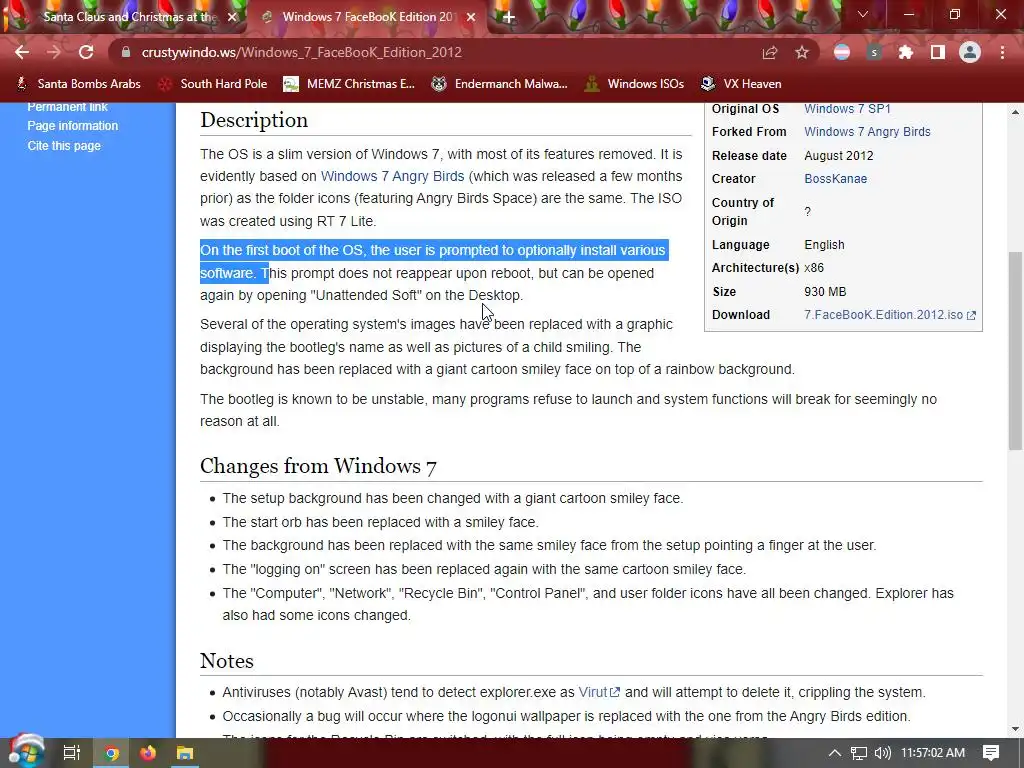The image size is (1024, 768).
Task: Open the Chrome profile avatar
Action: point(970,52)
